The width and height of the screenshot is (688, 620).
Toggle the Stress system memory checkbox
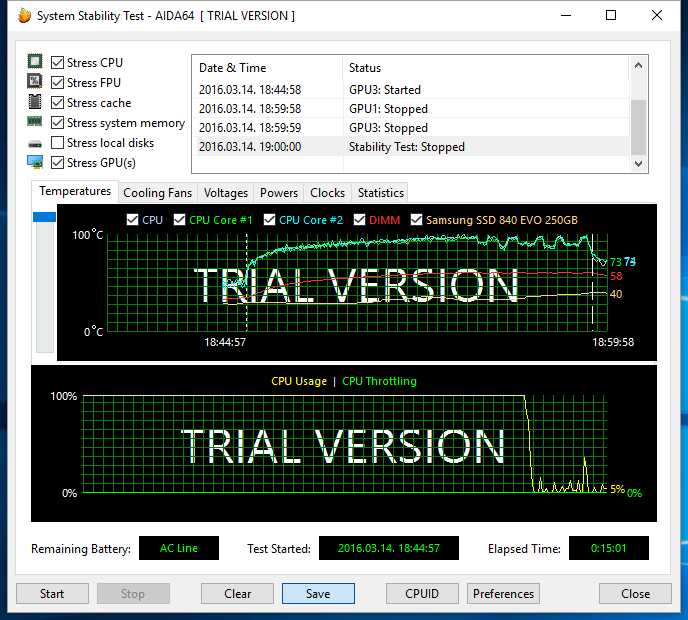click(x=57, y=122)
